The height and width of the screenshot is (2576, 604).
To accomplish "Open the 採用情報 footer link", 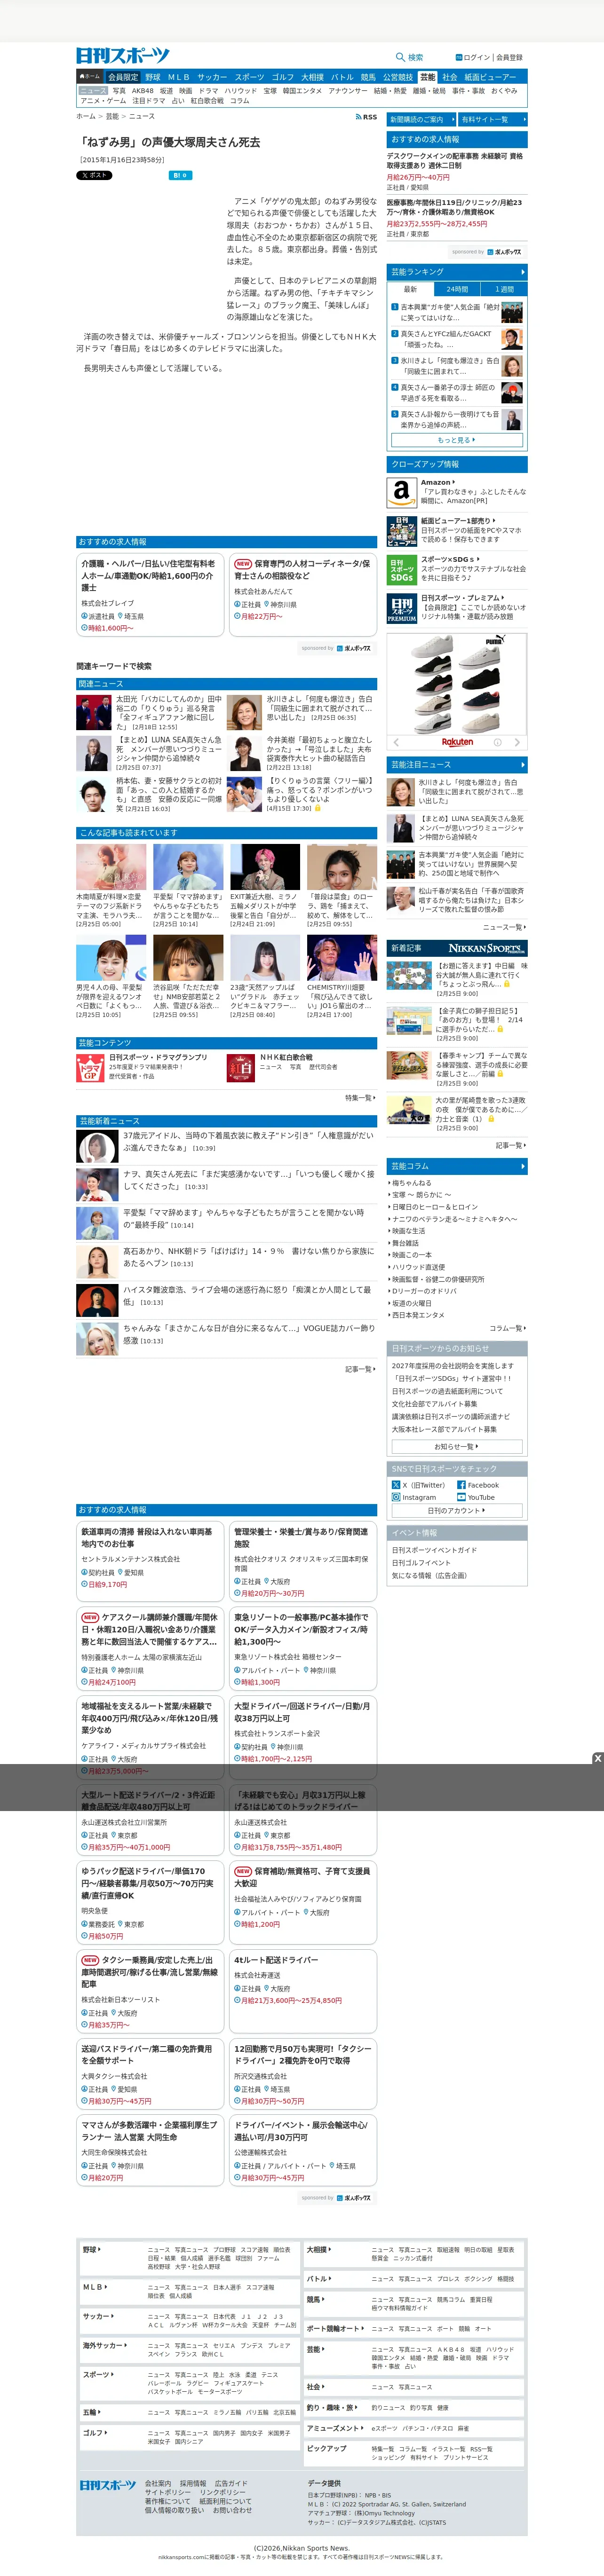I will click(193, 2483).
